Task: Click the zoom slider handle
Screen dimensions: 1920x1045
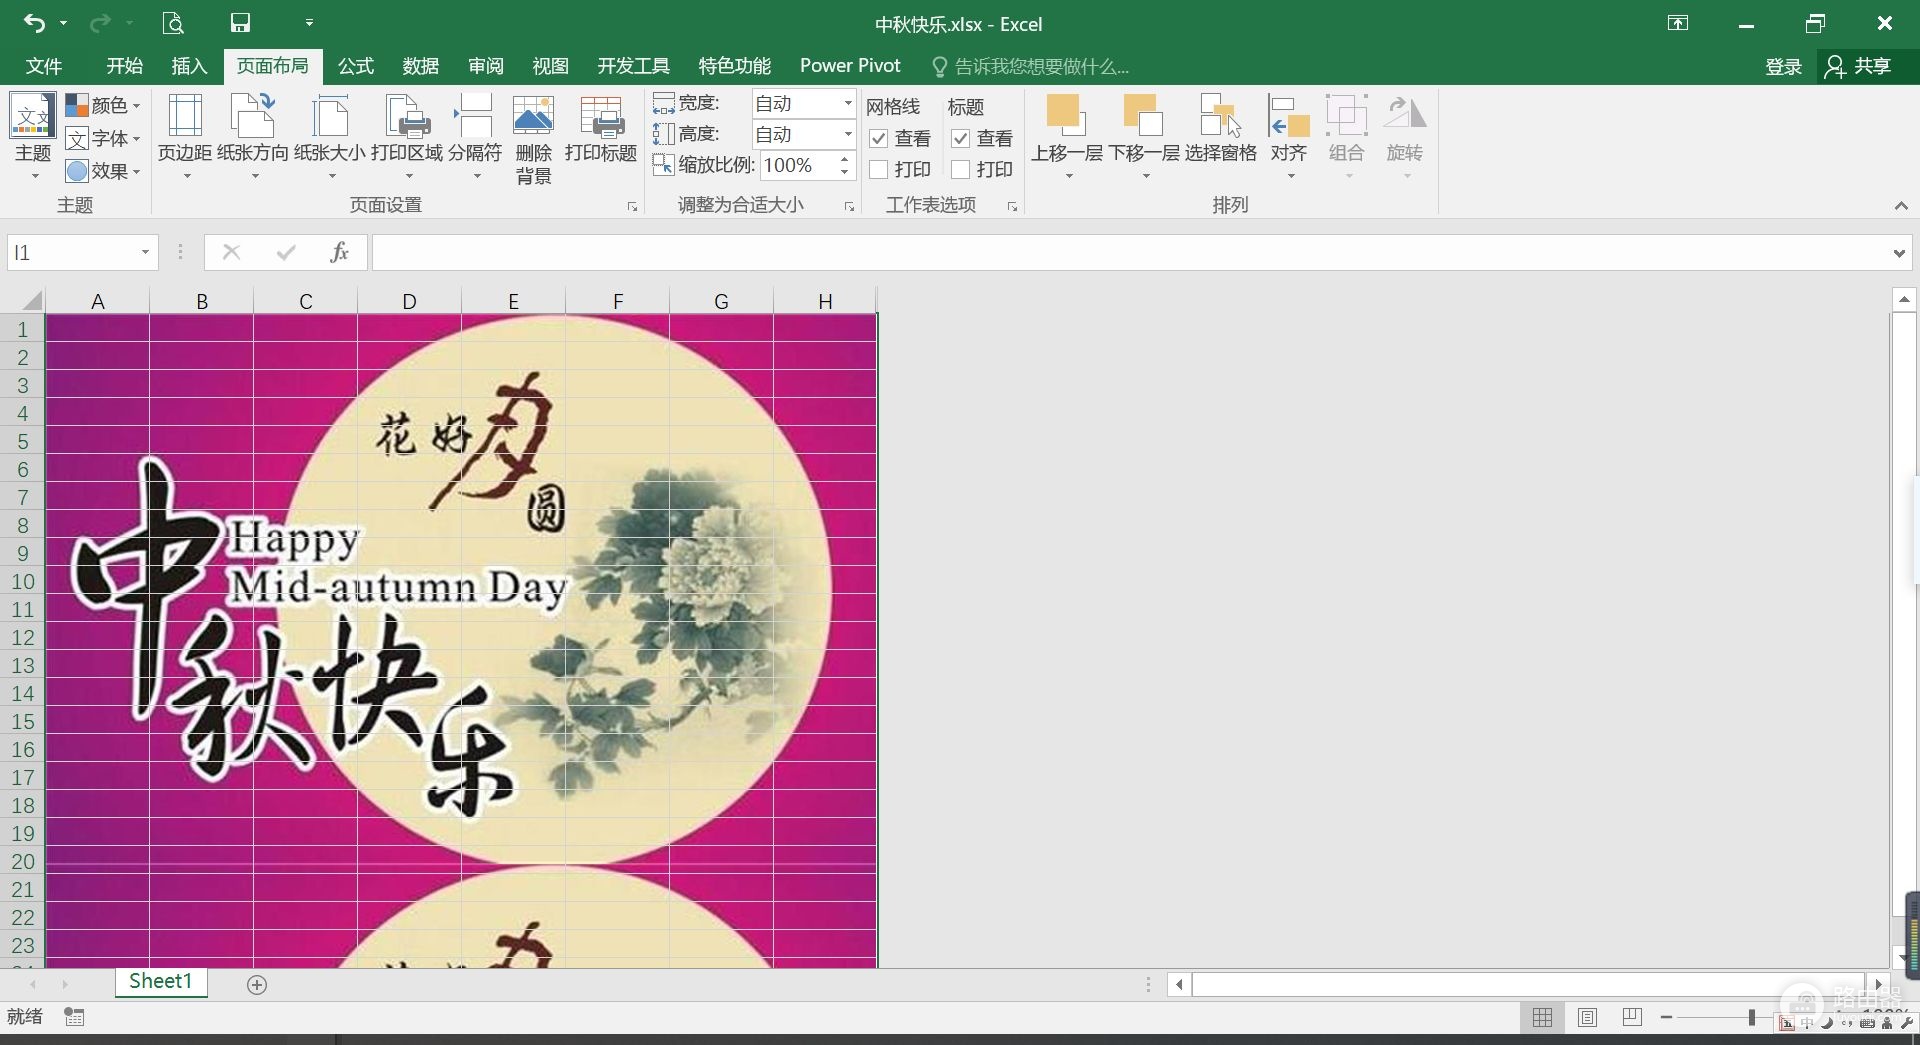Action: (1752, 1017)
